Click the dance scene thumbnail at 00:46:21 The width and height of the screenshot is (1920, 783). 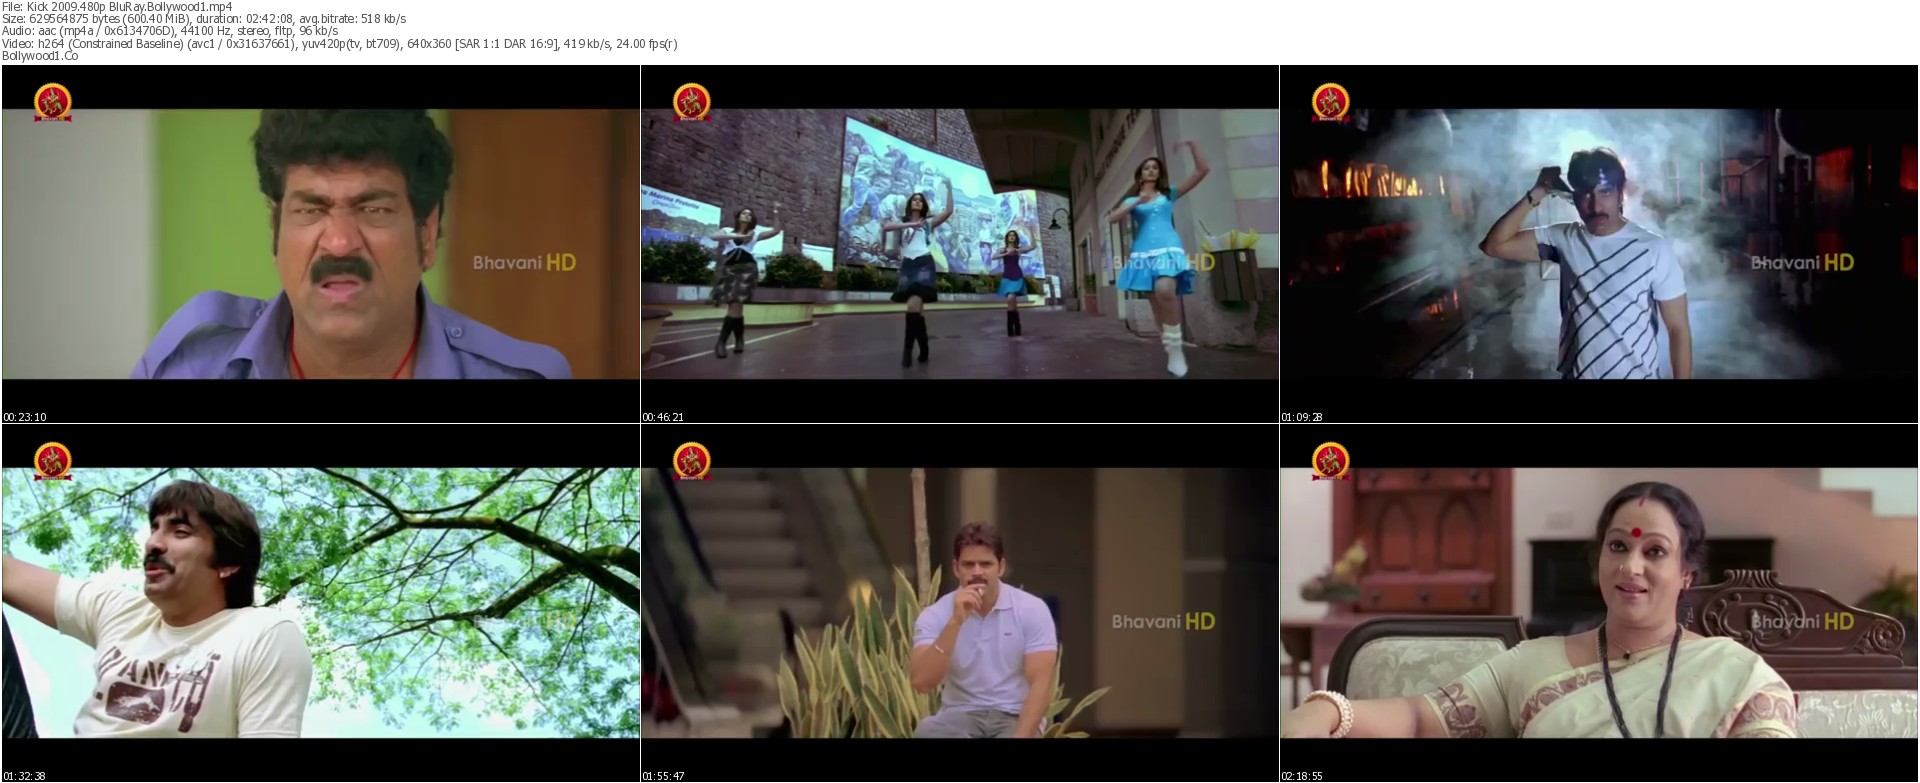960,244
